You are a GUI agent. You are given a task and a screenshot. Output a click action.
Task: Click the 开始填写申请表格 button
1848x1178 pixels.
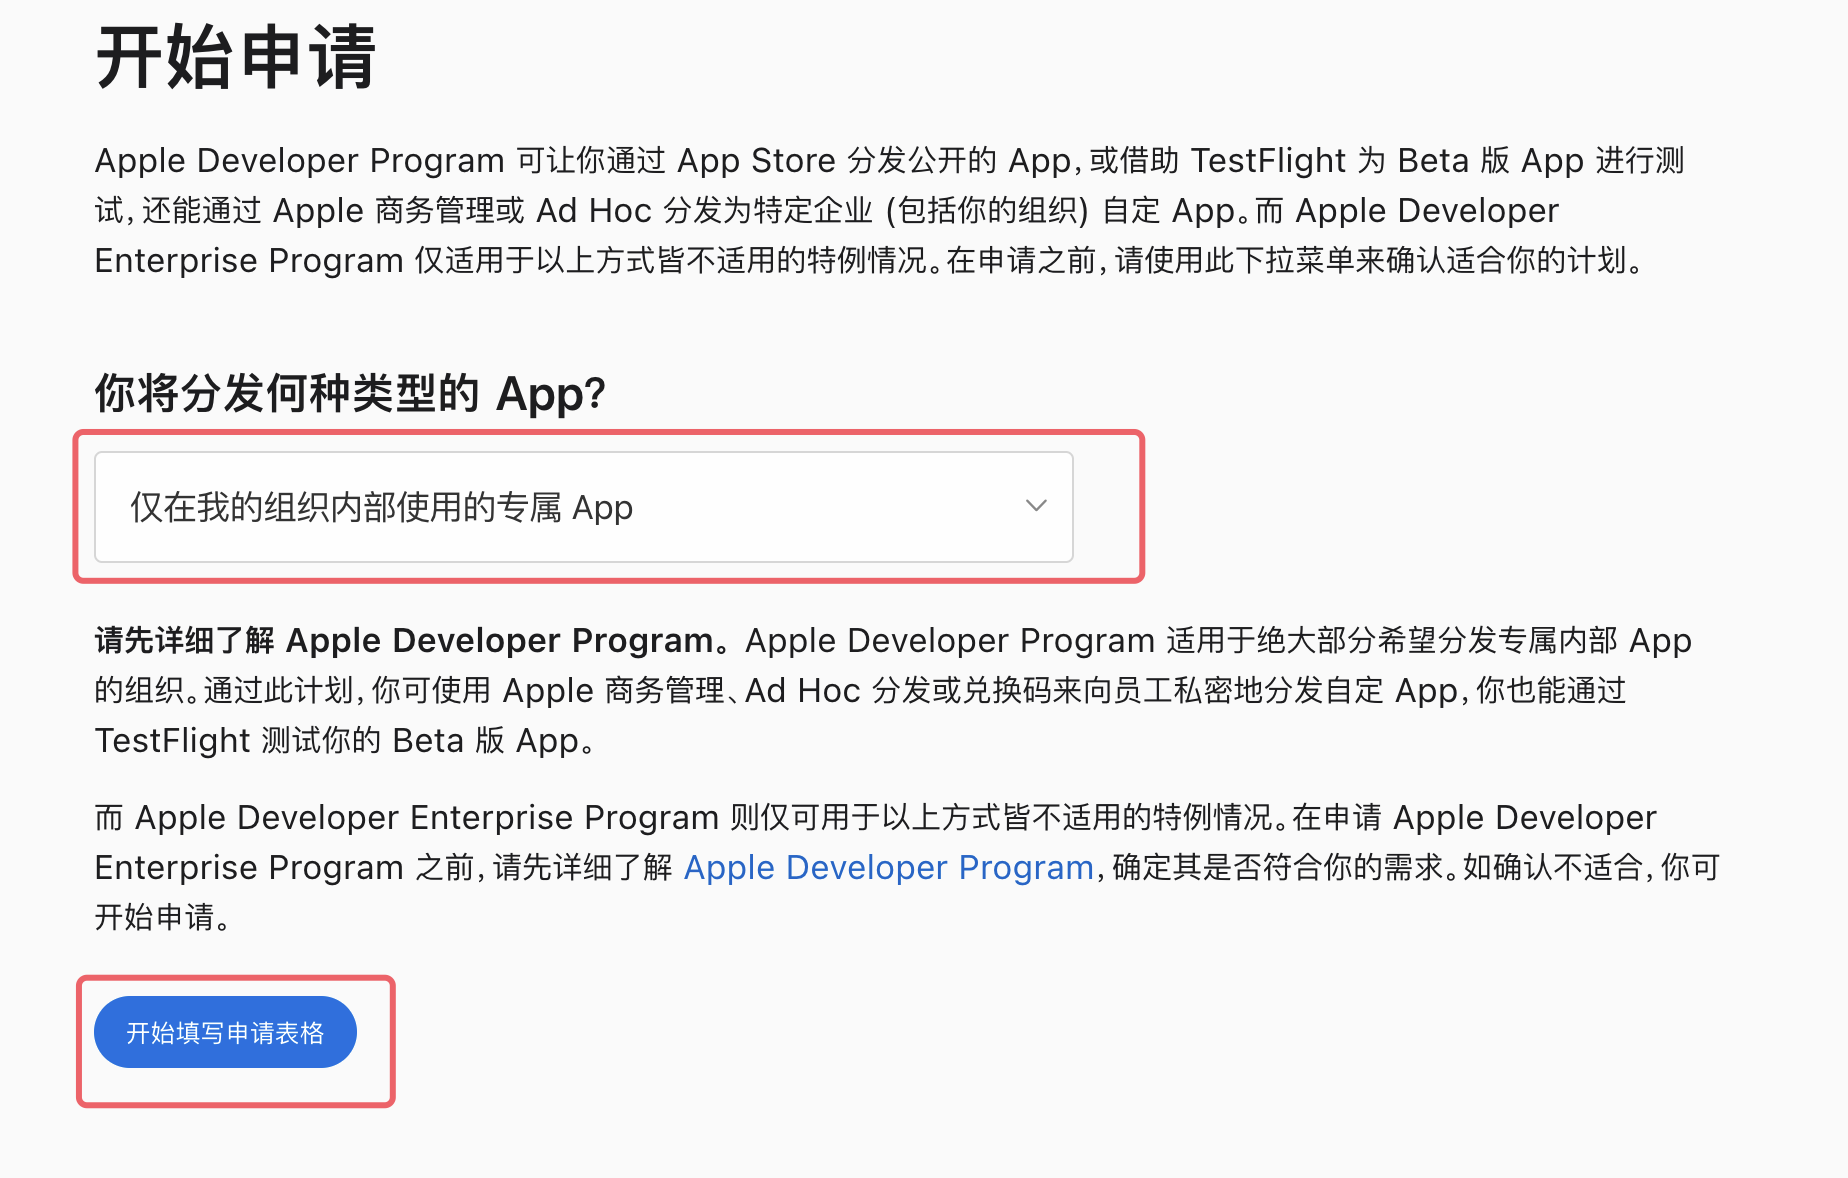pyautogui.click(x=225, y=1032)
